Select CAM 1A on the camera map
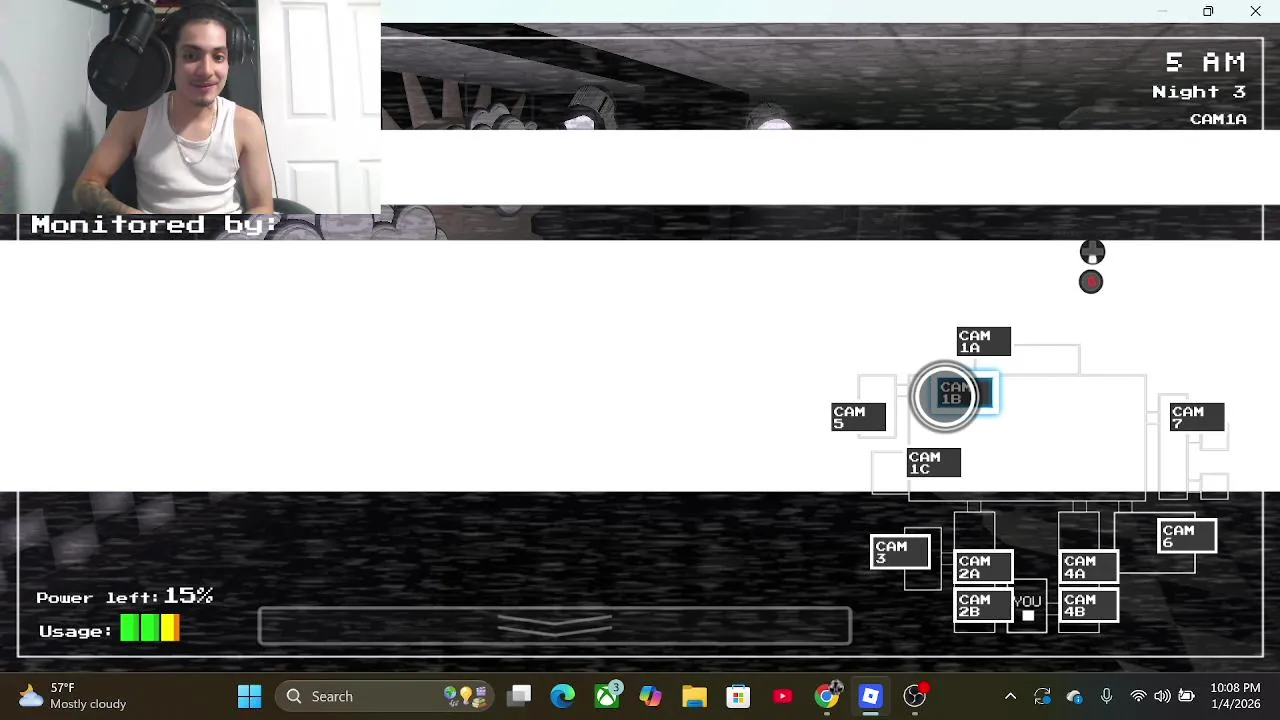Screen dimensions: 1280x720 pyautogui.click(x=984, y=342)
